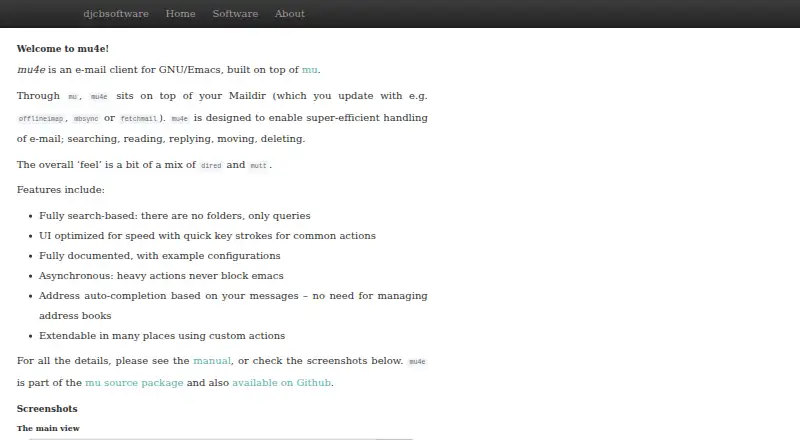The image size is (800, 440).
Task: Visit the 'available on Github' link
Action: [x=282, y=383]
